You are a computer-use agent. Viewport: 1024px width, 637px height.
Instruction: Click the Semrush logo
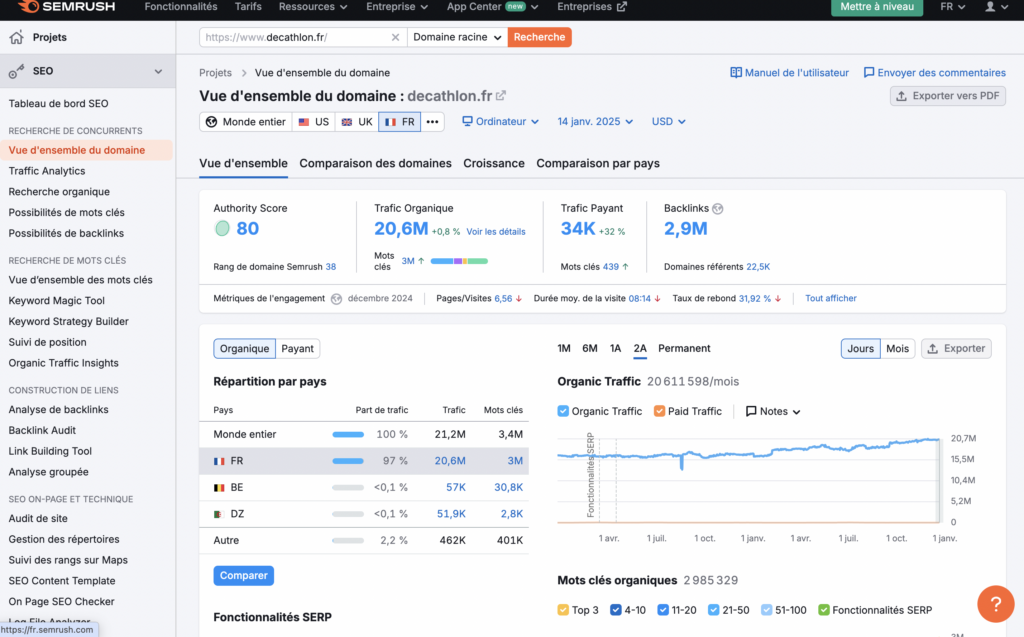pyautogui.click(x=67, y=7)
